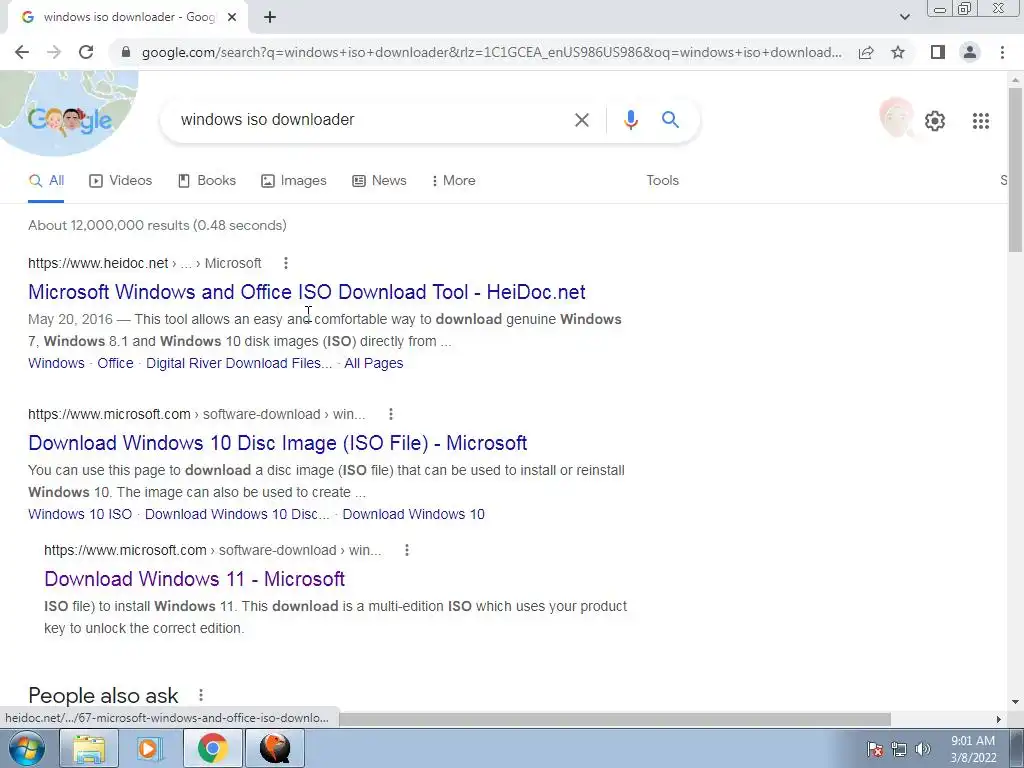1024x768 pixels.
Task: Open Microsoft Windows and Office ISO Download Tool link
Action: pyautogui.click(x=306, y=292)
